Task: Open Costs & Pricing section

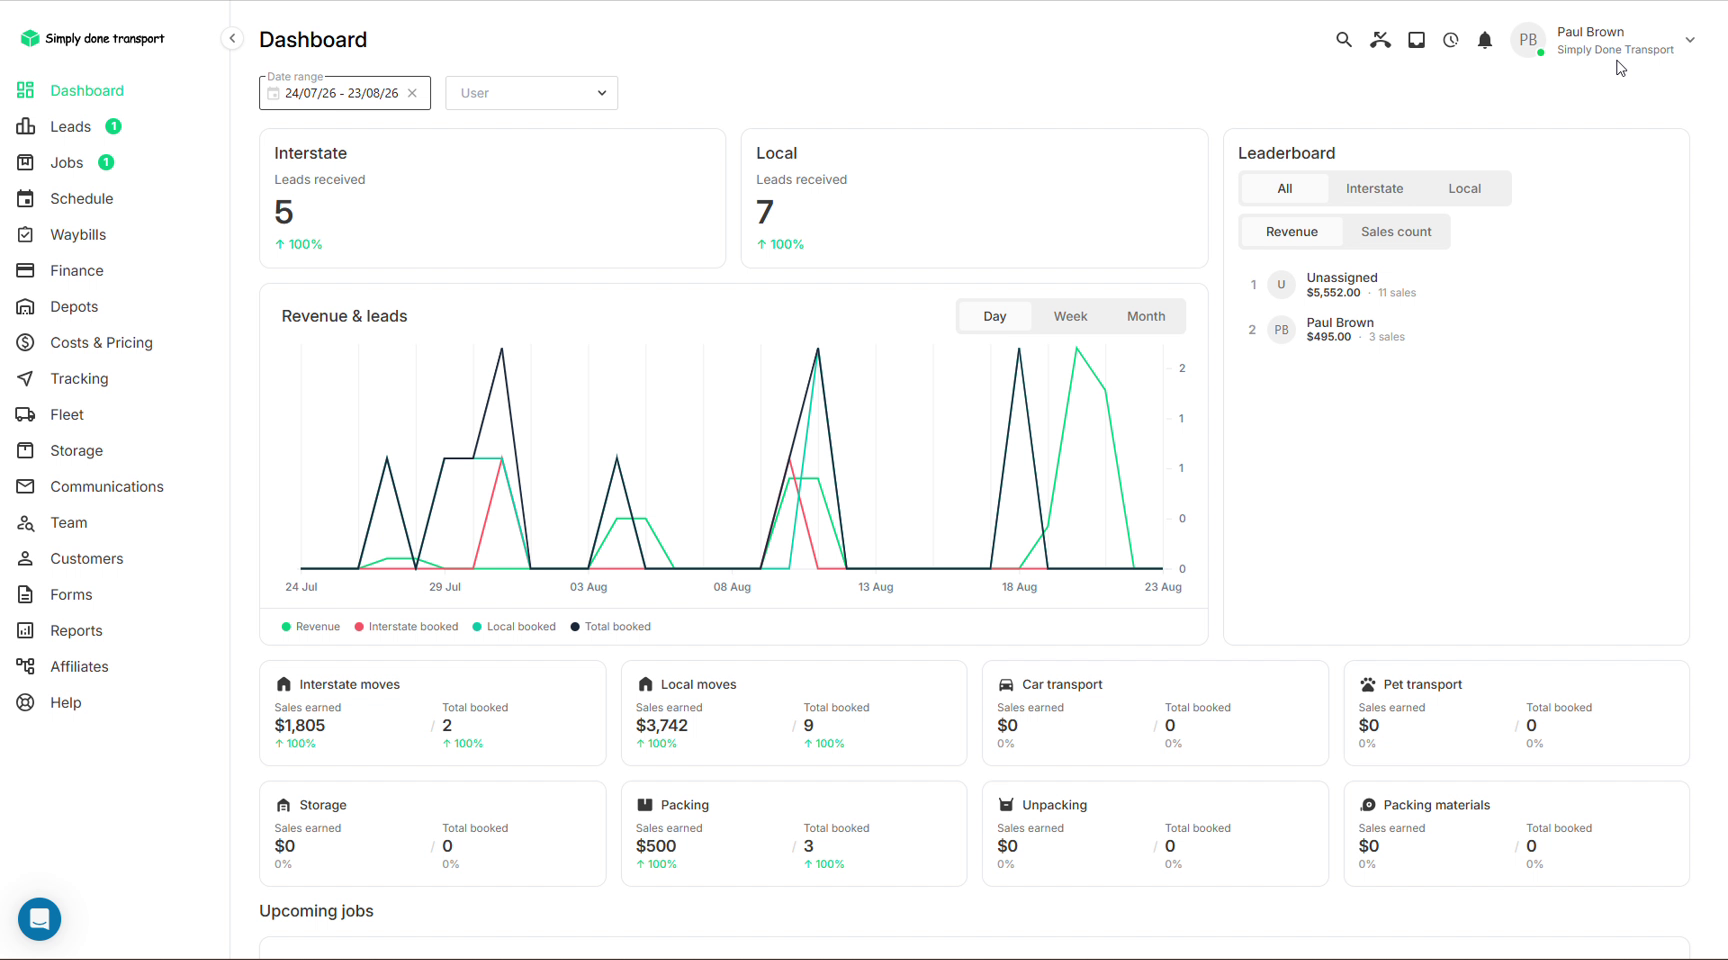Action: point(101,342)
